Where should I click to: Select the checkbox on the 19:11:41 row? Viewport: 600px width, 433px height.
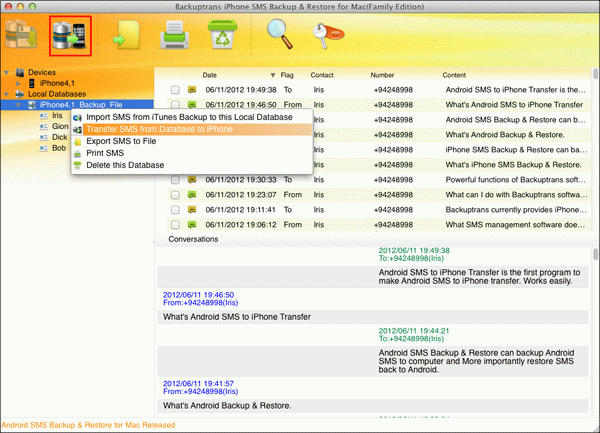click(175, 210)
